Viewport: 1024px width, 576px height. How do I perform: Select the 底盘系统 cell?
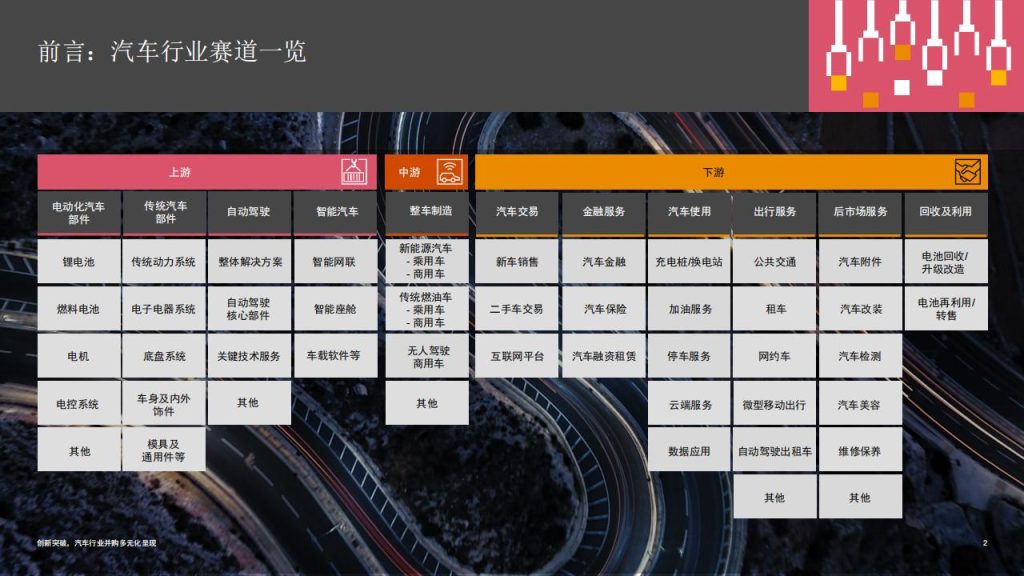click(x=164, y=356)
